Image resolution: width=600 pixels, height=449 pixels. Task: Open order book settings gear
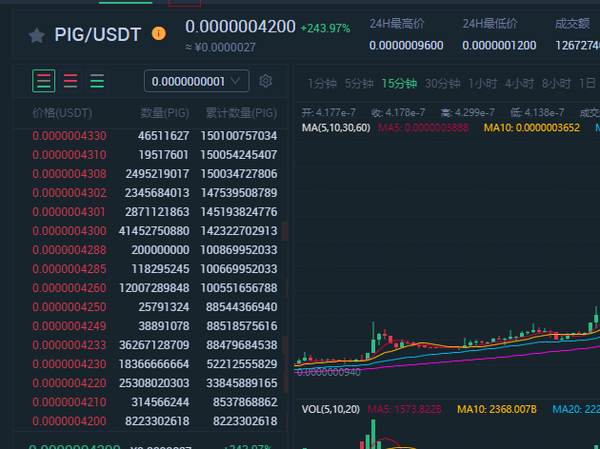tap(266, 81)
